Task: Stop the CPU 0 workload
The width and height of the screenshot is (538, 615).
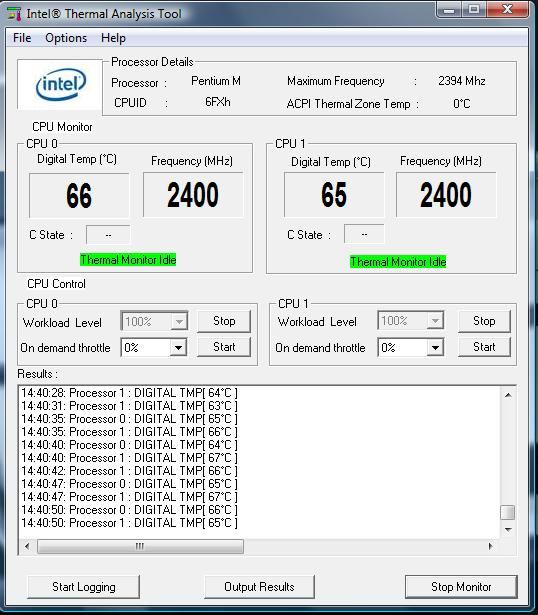Action: point(224,321)
